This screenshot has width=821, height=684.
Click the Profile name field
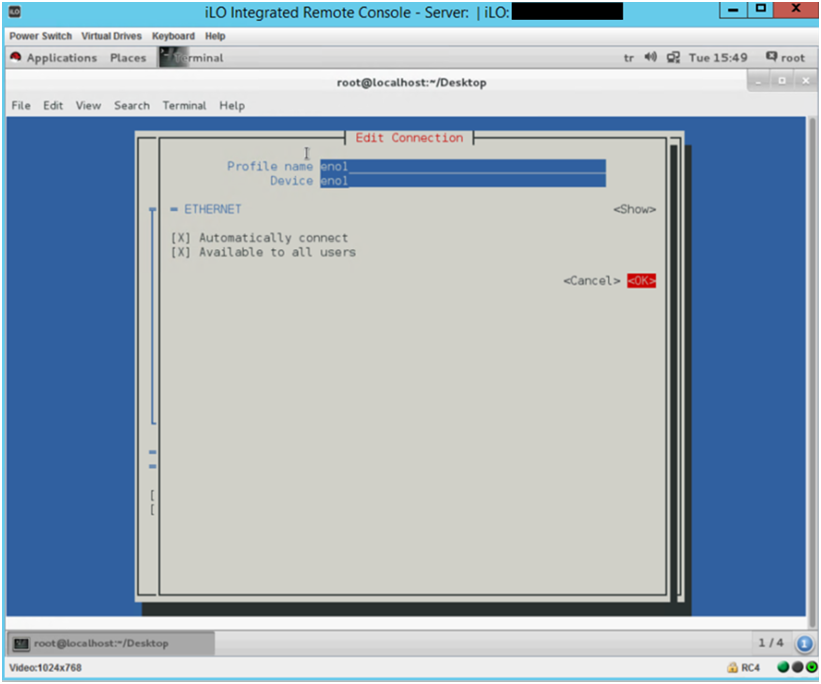click(x=463, y=166)
